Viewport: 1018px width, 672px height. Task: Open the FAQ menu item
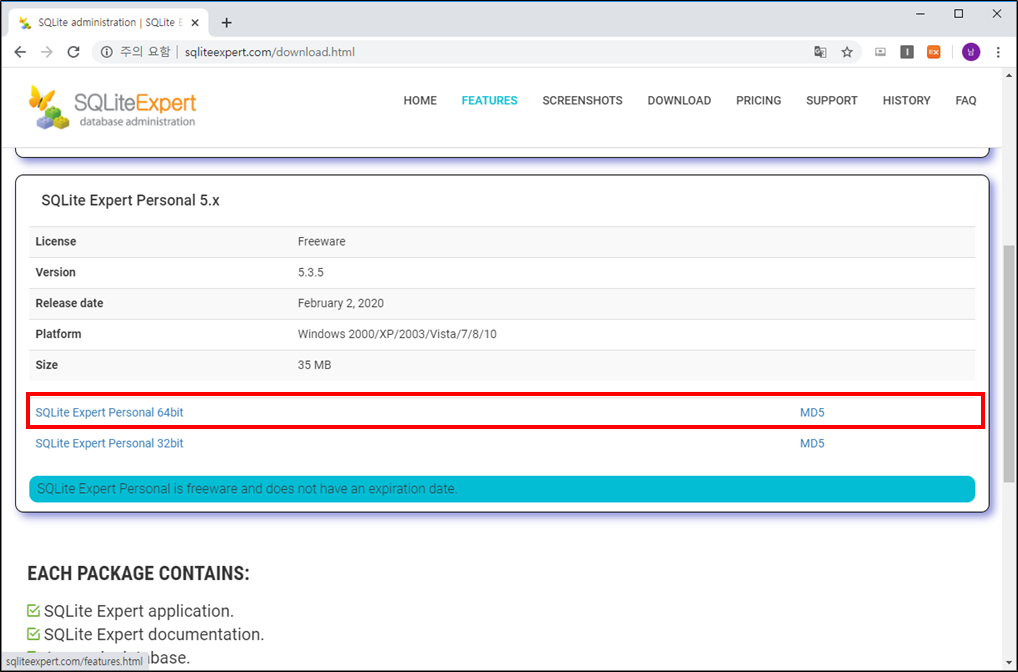(x=965, y=101)
